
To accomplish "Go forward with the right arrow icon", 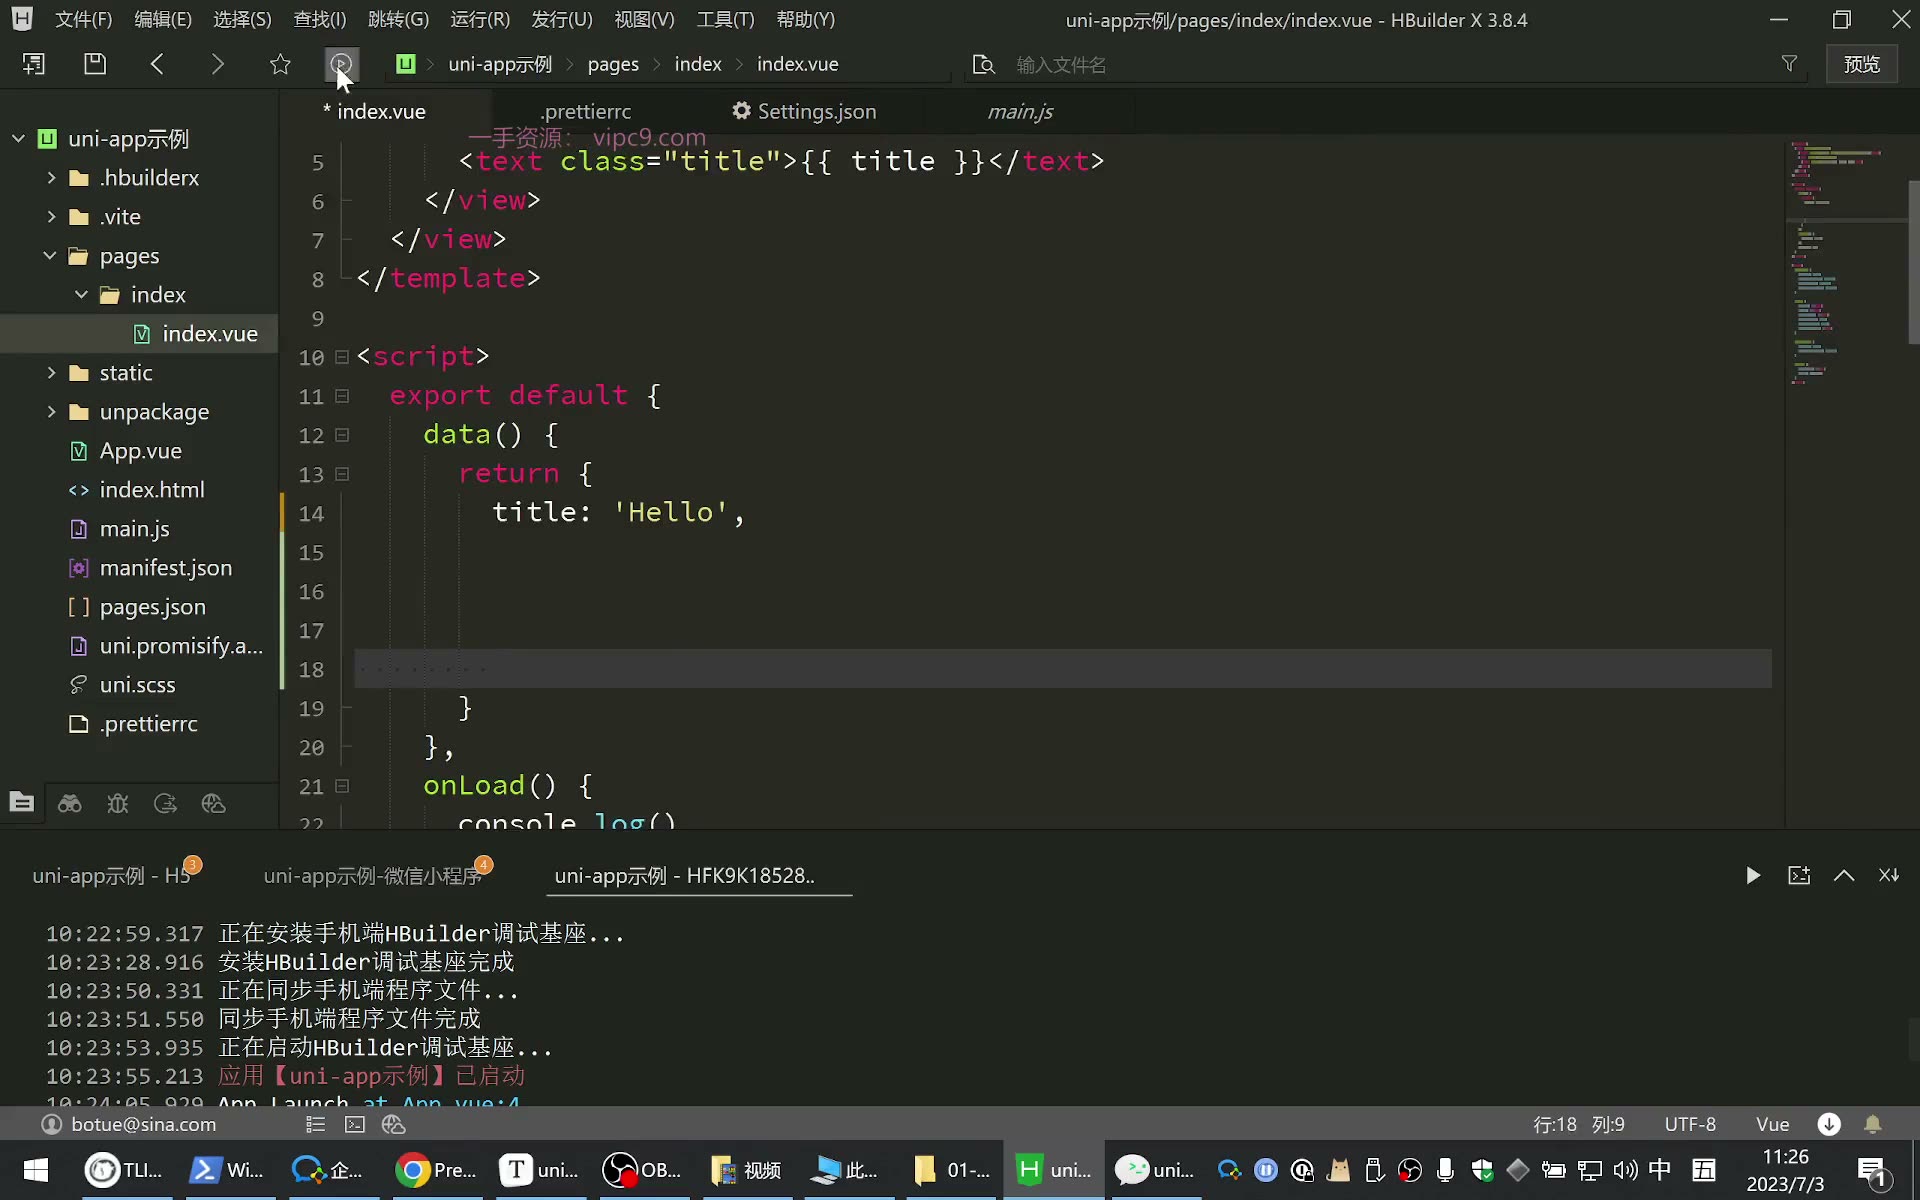I will point(218,64).
